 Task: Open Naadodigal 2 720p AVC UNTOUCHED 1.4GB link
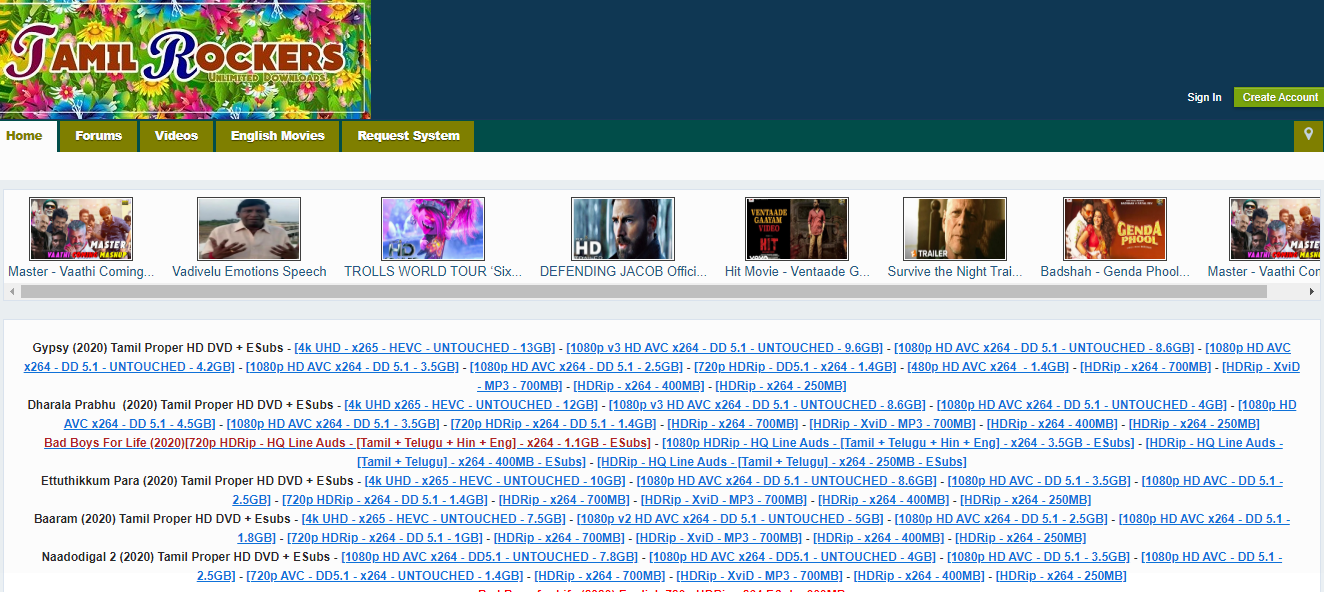click(384, 576)
